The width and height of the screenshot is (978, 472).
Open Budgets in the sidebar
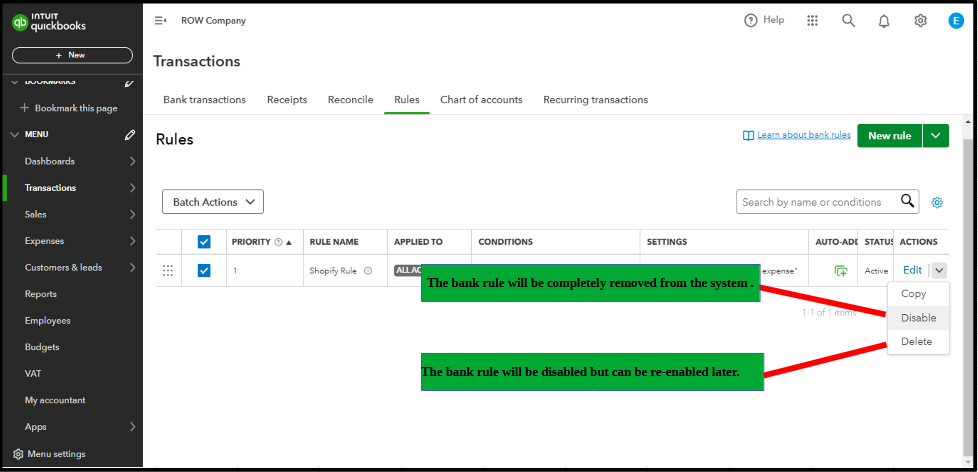pyautogui.click(x=42, y=347)
